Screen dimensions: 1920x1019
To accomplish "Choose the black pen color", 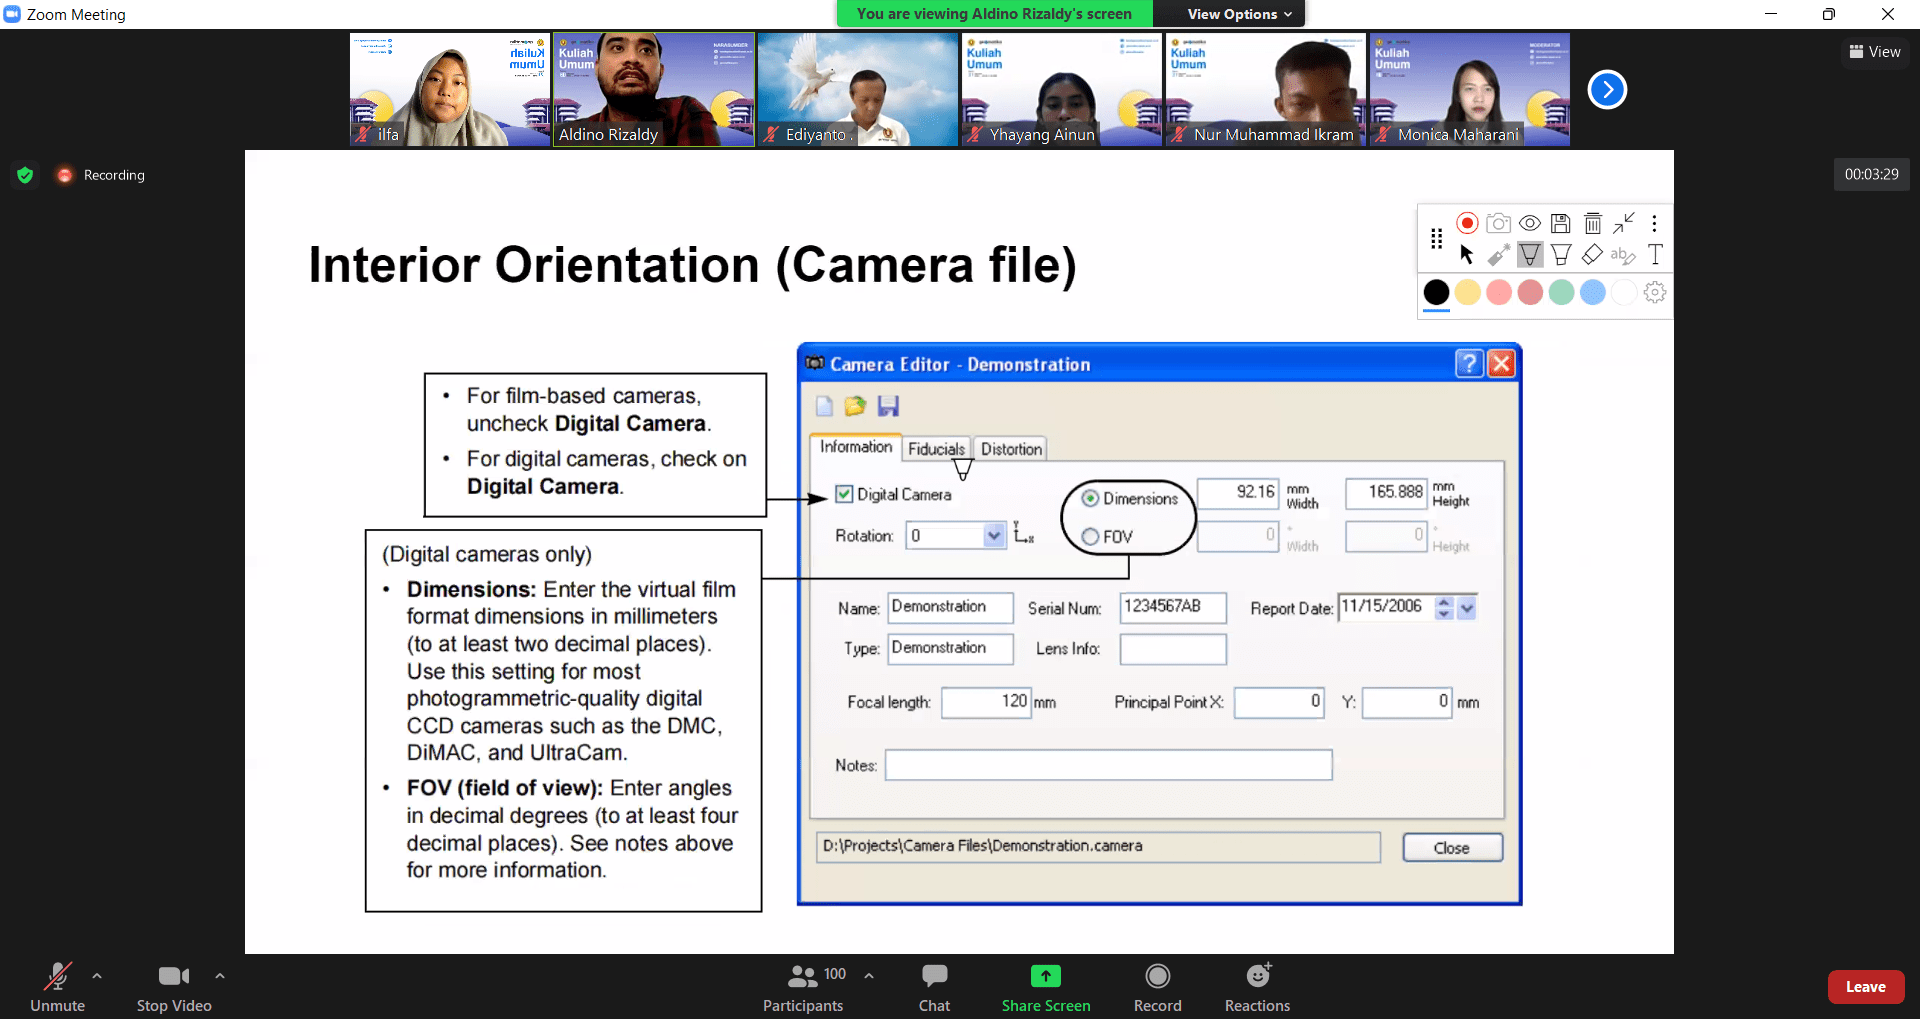I will pyautogui.click(x=1436, y=292).
